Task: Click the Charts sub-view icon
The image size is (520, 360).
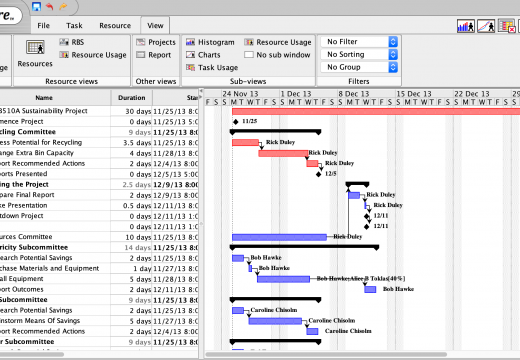Action: (x=190, y=55)
